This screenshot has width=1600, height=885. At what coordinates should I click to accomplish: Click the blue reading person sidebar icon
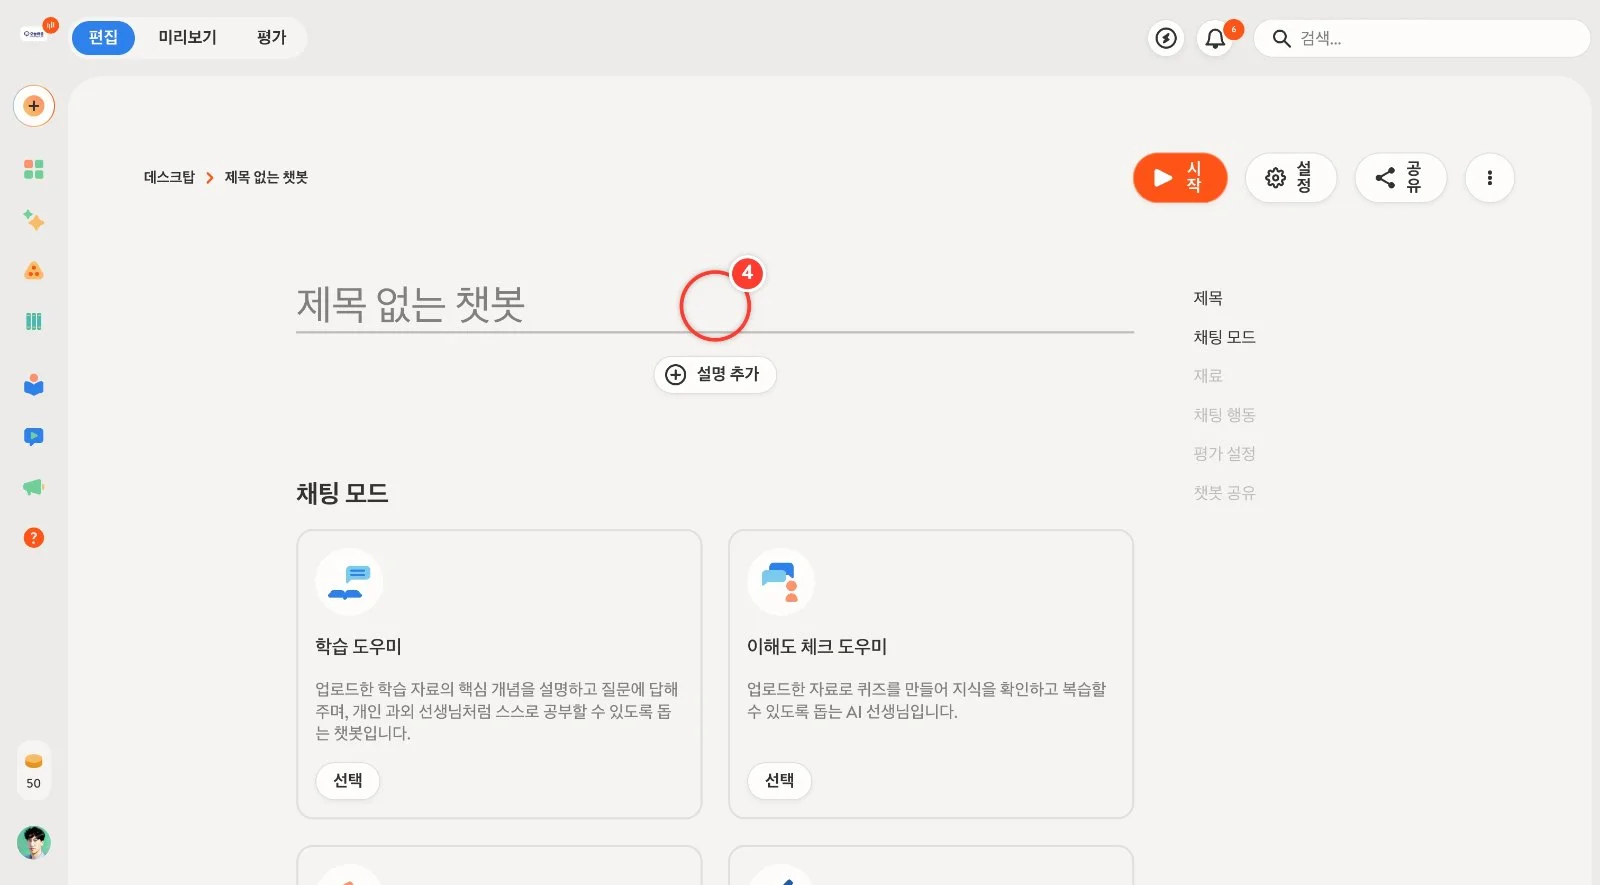(x=34, y=385)
